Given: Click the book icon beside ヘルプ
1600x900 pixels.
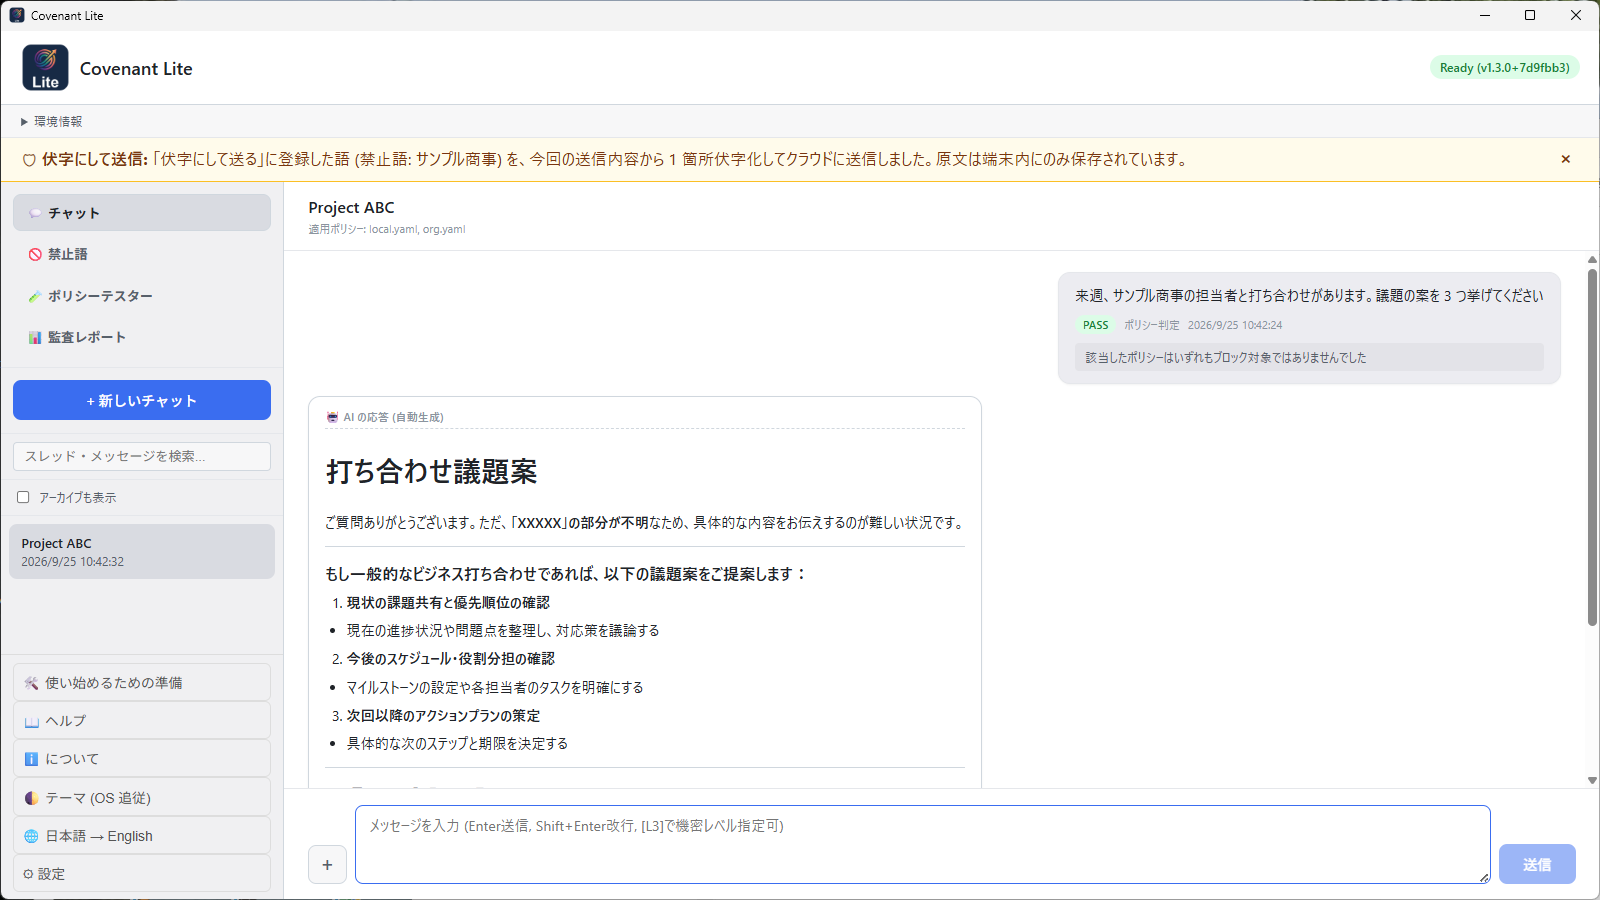Looking at the screenshot, I should coord(31,722).
